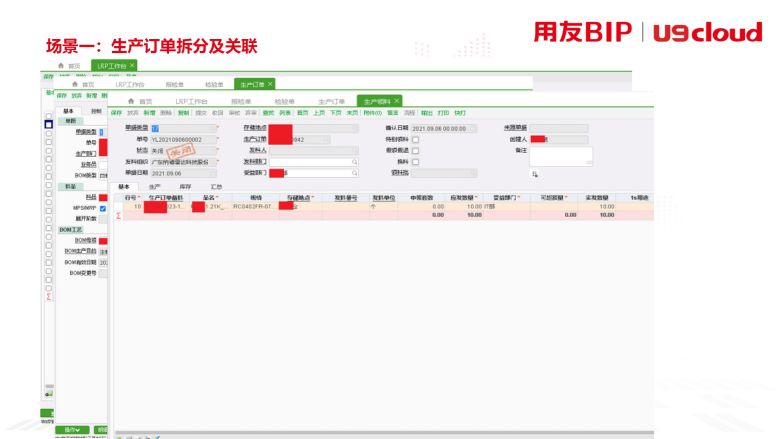Click 留言 in the toolbar
This screenshot has height=439, width=781.
point(392,113)
